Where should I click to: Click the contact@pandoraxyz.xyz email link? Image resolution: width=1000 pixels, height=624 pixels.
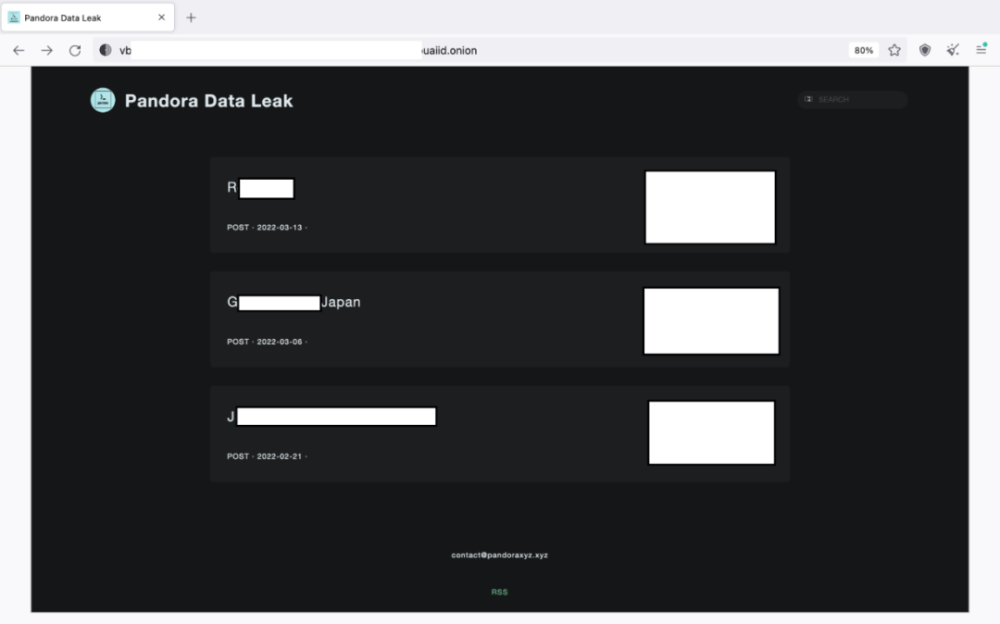[x=499, y=555]
